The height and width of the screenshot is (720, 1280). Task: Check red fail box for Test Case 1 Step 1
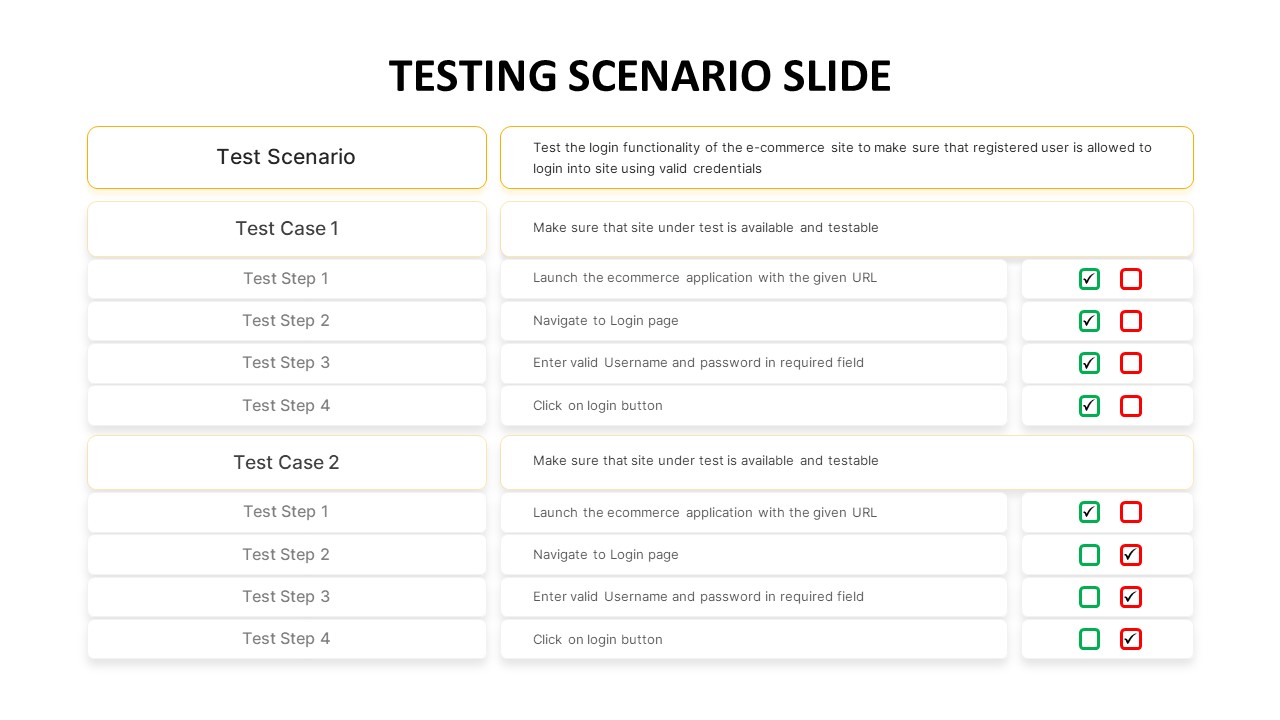click(1131, 279)
